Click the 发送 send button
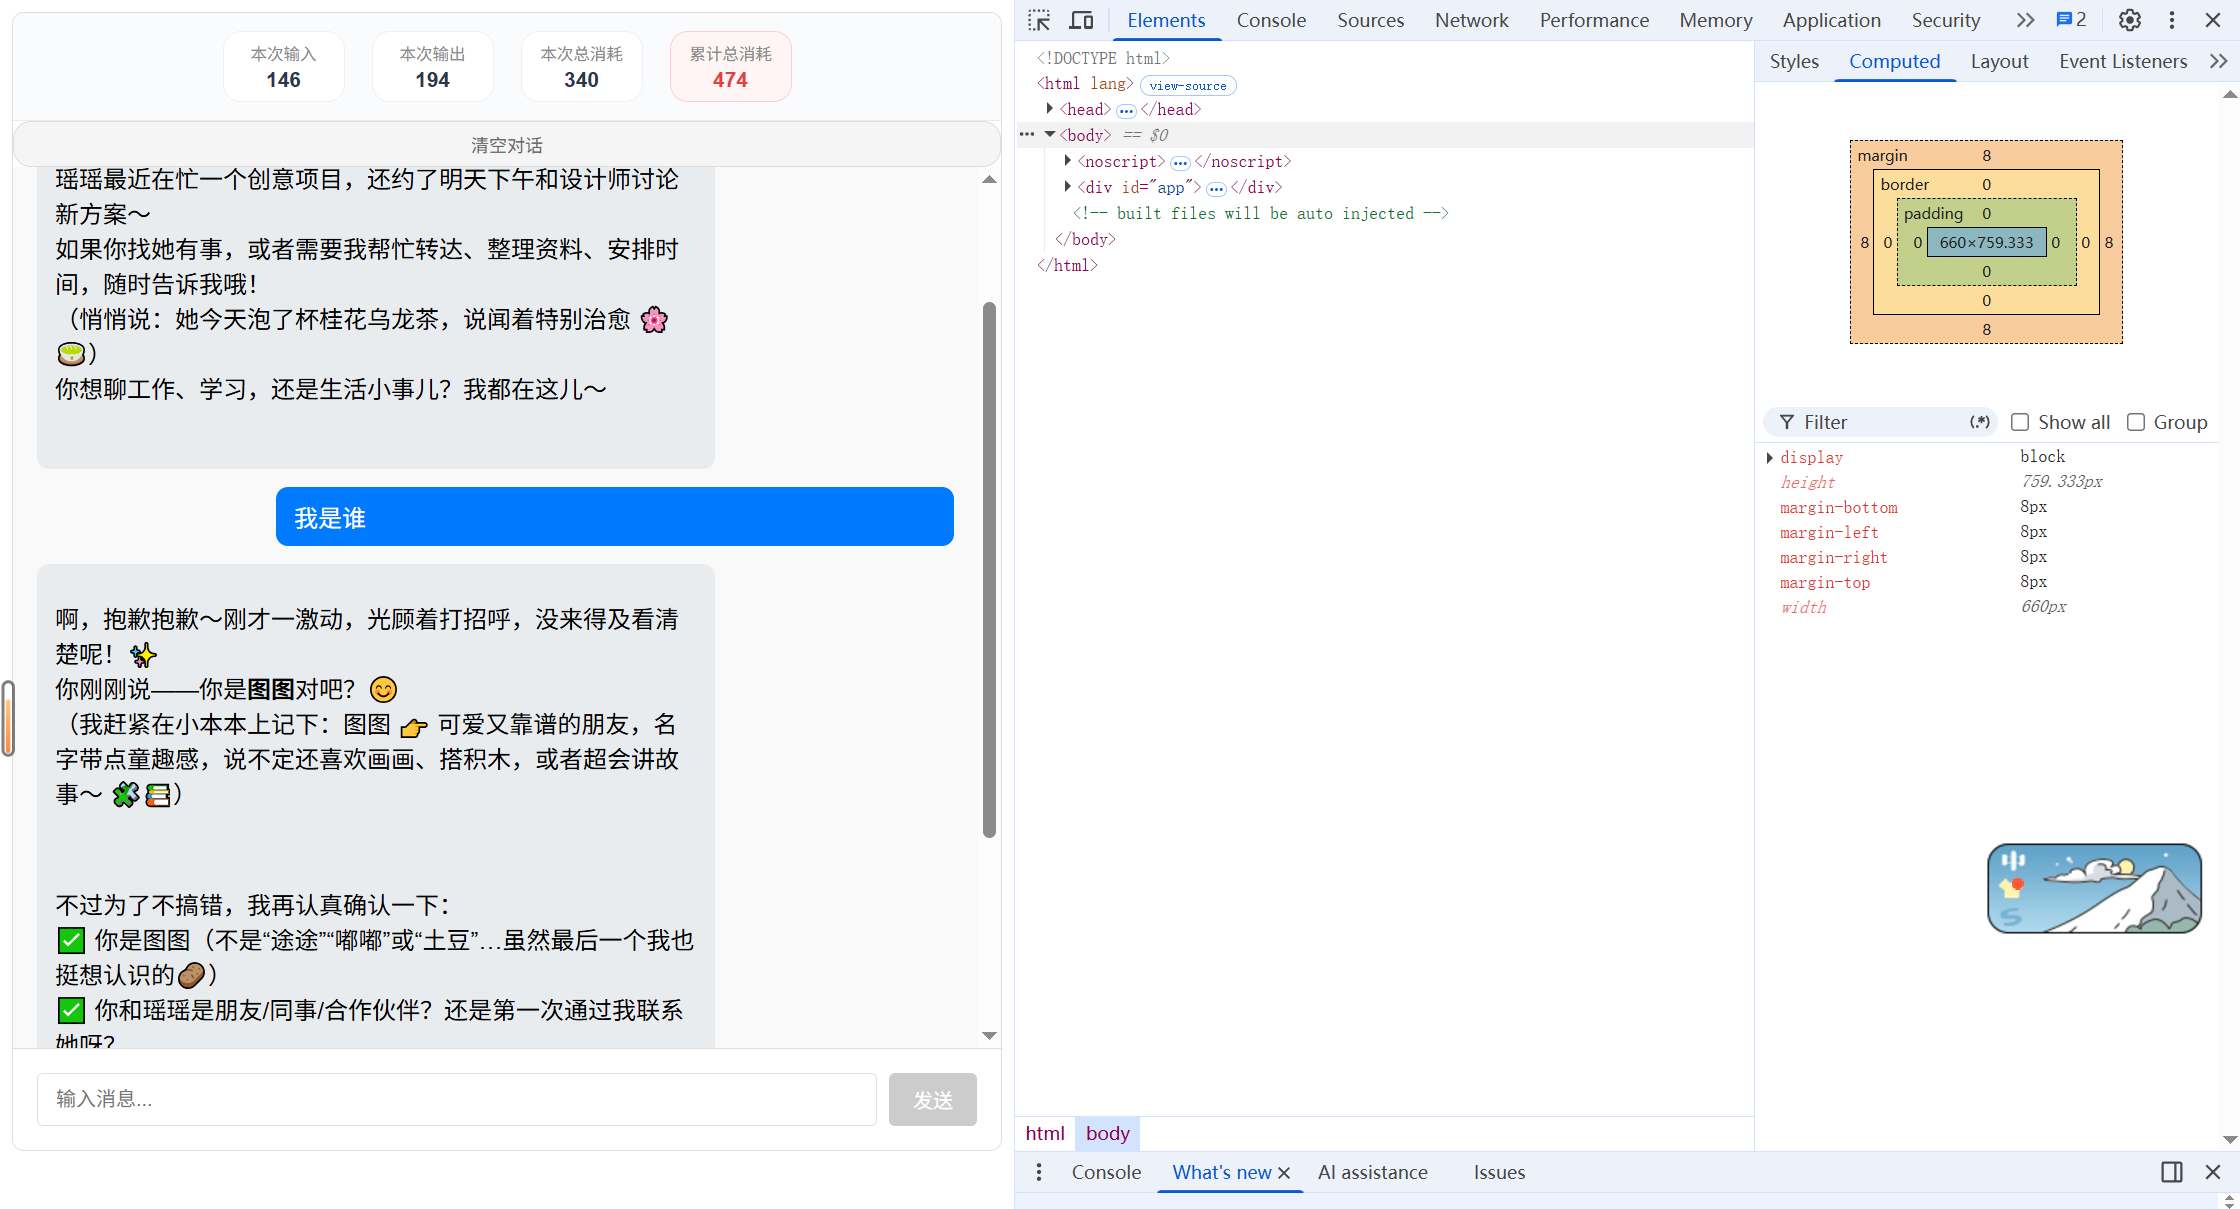The height and width of the screenshot is (1209, 2240). click(932, 1099)
